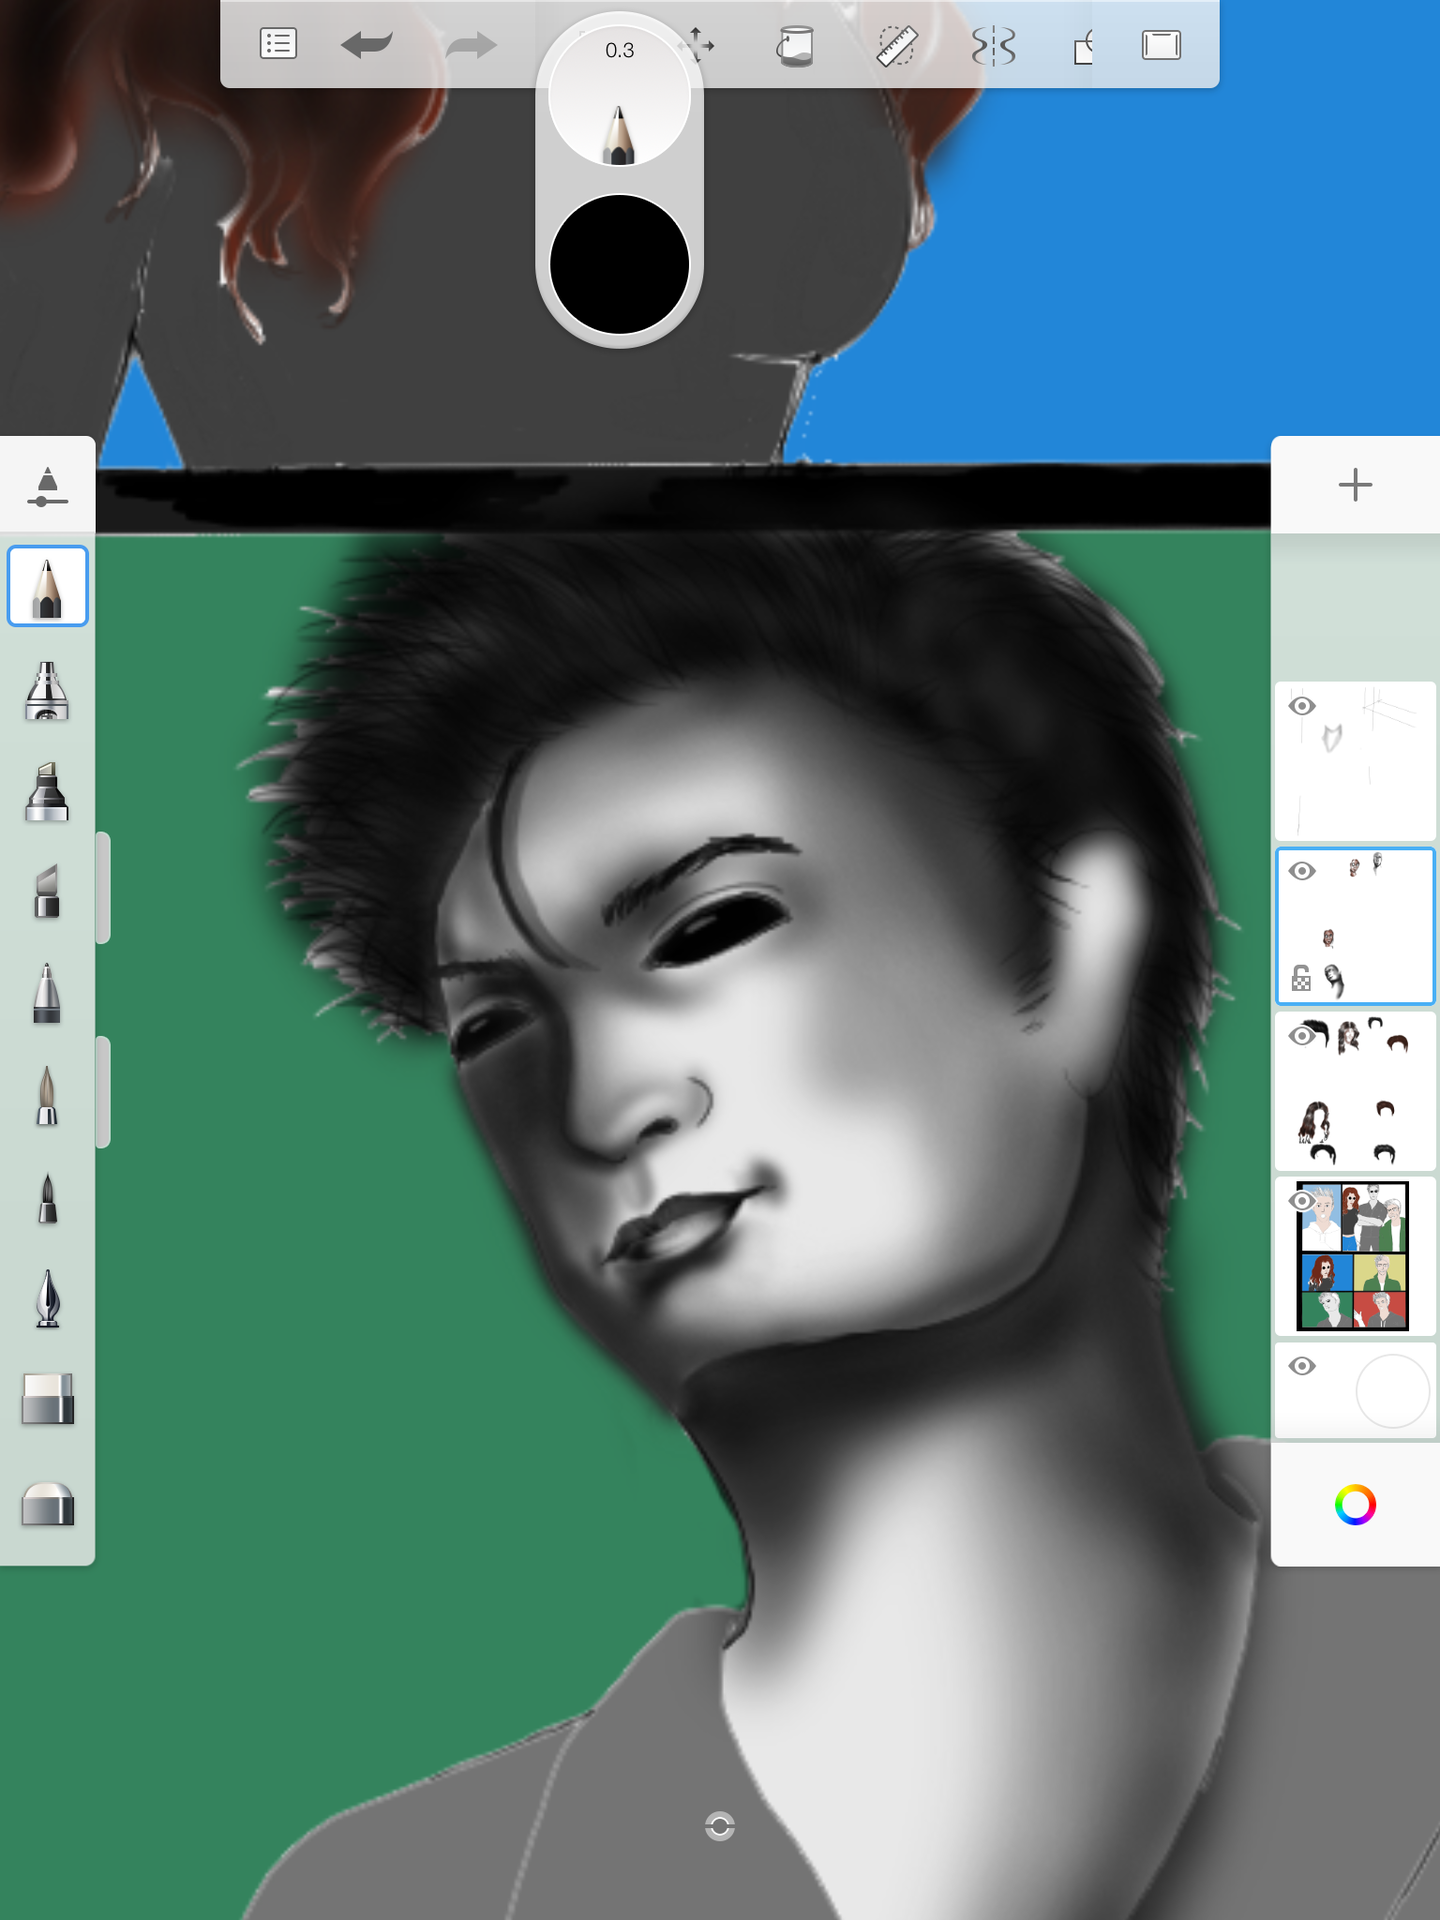Select the Fill bucket tool
This screenshot has height=1920, width=1440.
pos(796,46)
